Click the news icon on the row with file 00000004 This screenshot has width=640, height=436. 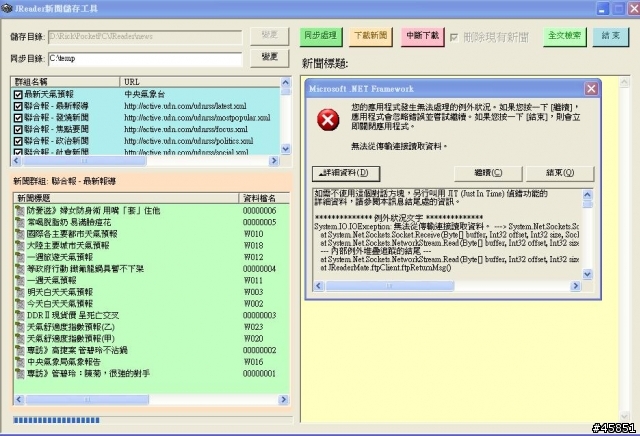[x=20, y=269]
